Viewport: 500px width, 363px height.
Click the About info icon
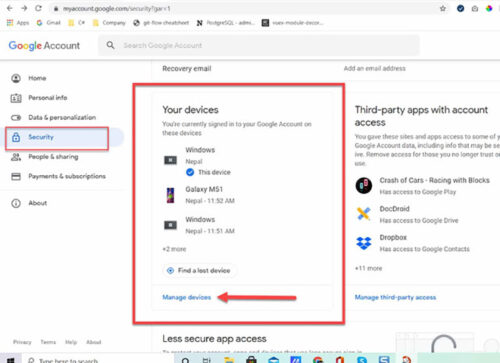click(x=16, y=203)
